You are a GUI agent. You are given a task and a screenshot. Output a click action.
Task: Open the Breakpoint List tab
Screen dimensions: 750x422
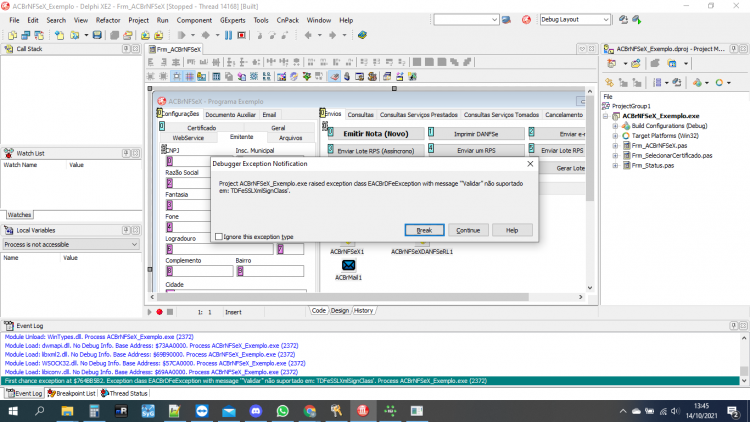[71, 393]
